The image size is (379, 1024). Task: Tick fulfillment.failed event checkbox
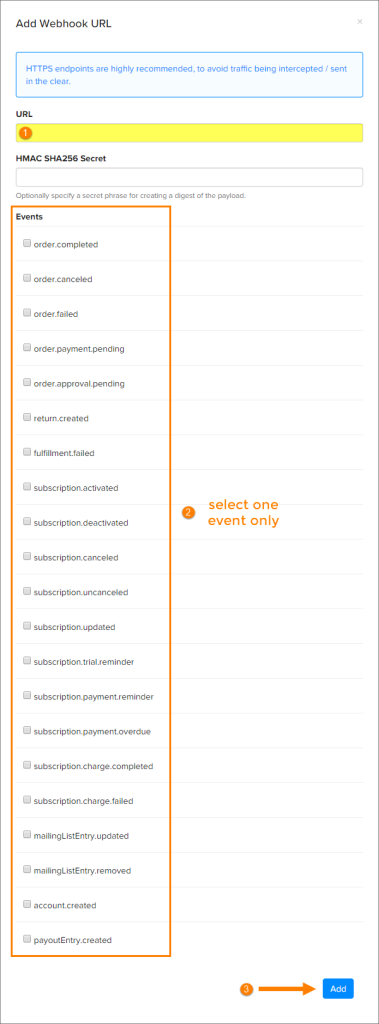click(27, 451)
